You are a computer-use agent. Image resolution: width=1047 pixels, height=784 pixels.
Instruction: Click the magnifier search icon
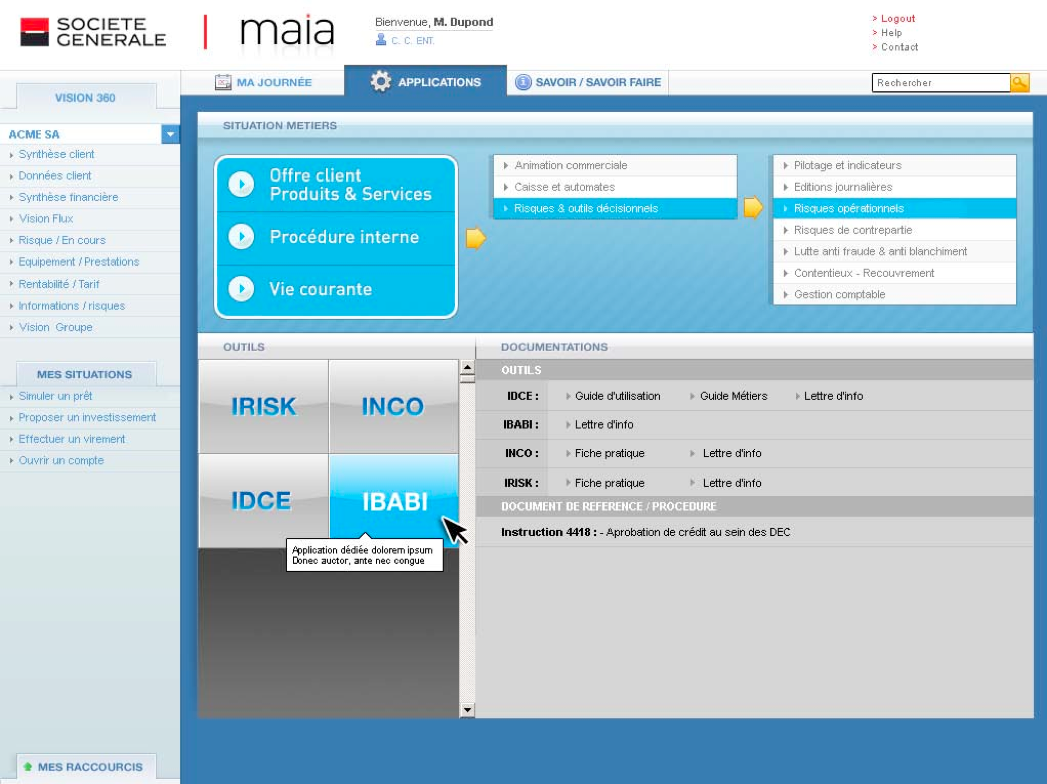click(1020, 83)
